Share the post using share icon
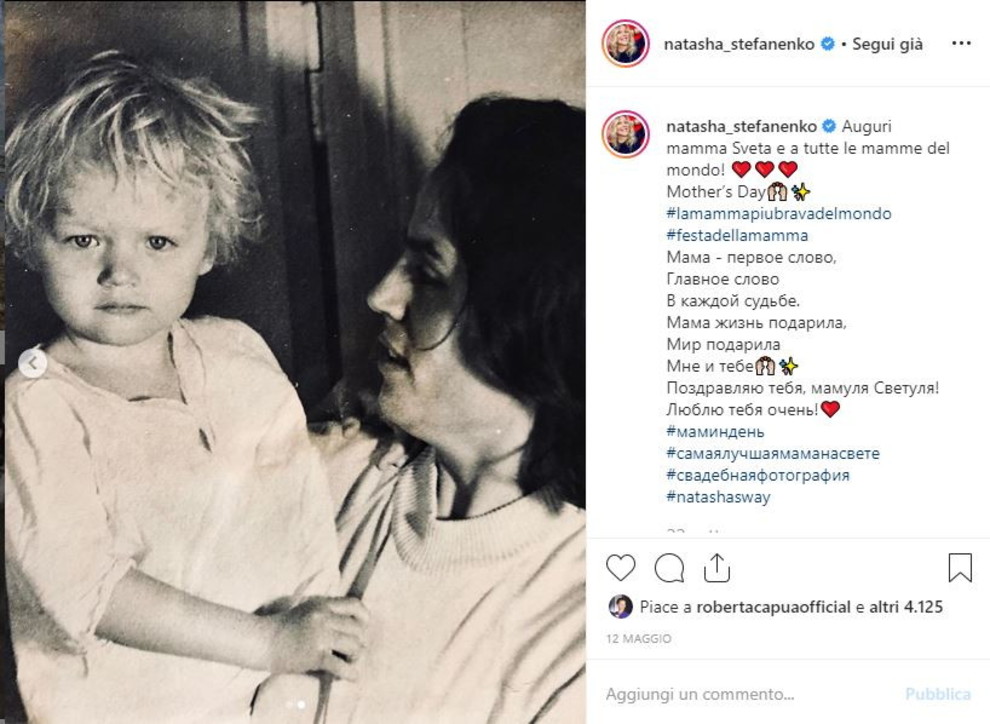 717,567
